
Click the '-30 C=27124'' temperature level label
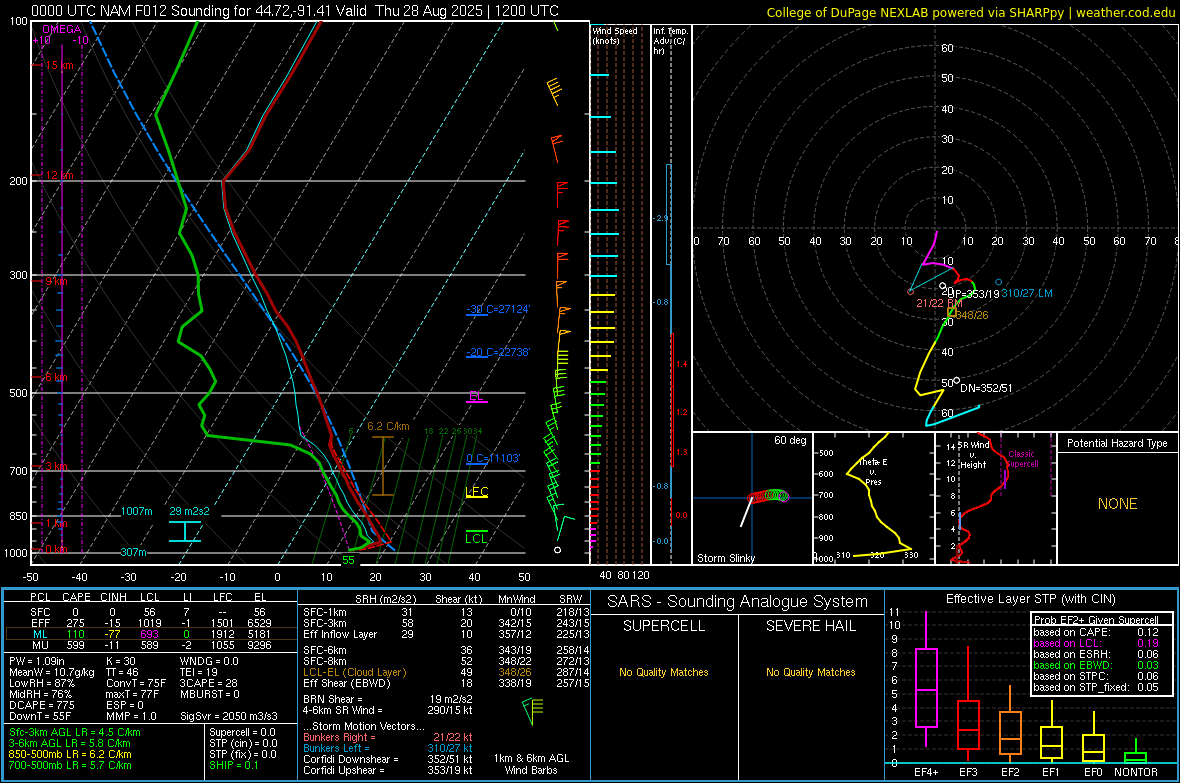498,309
